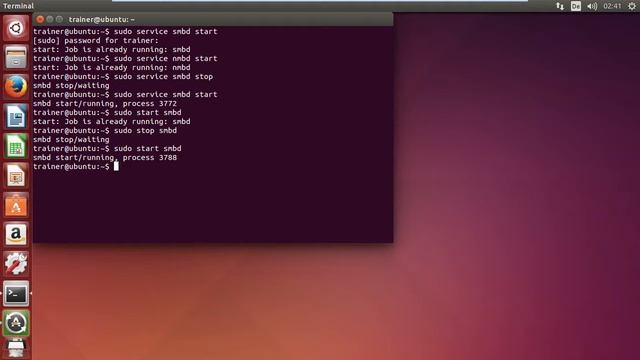Launch Firefox web browser

coord(16,87)
